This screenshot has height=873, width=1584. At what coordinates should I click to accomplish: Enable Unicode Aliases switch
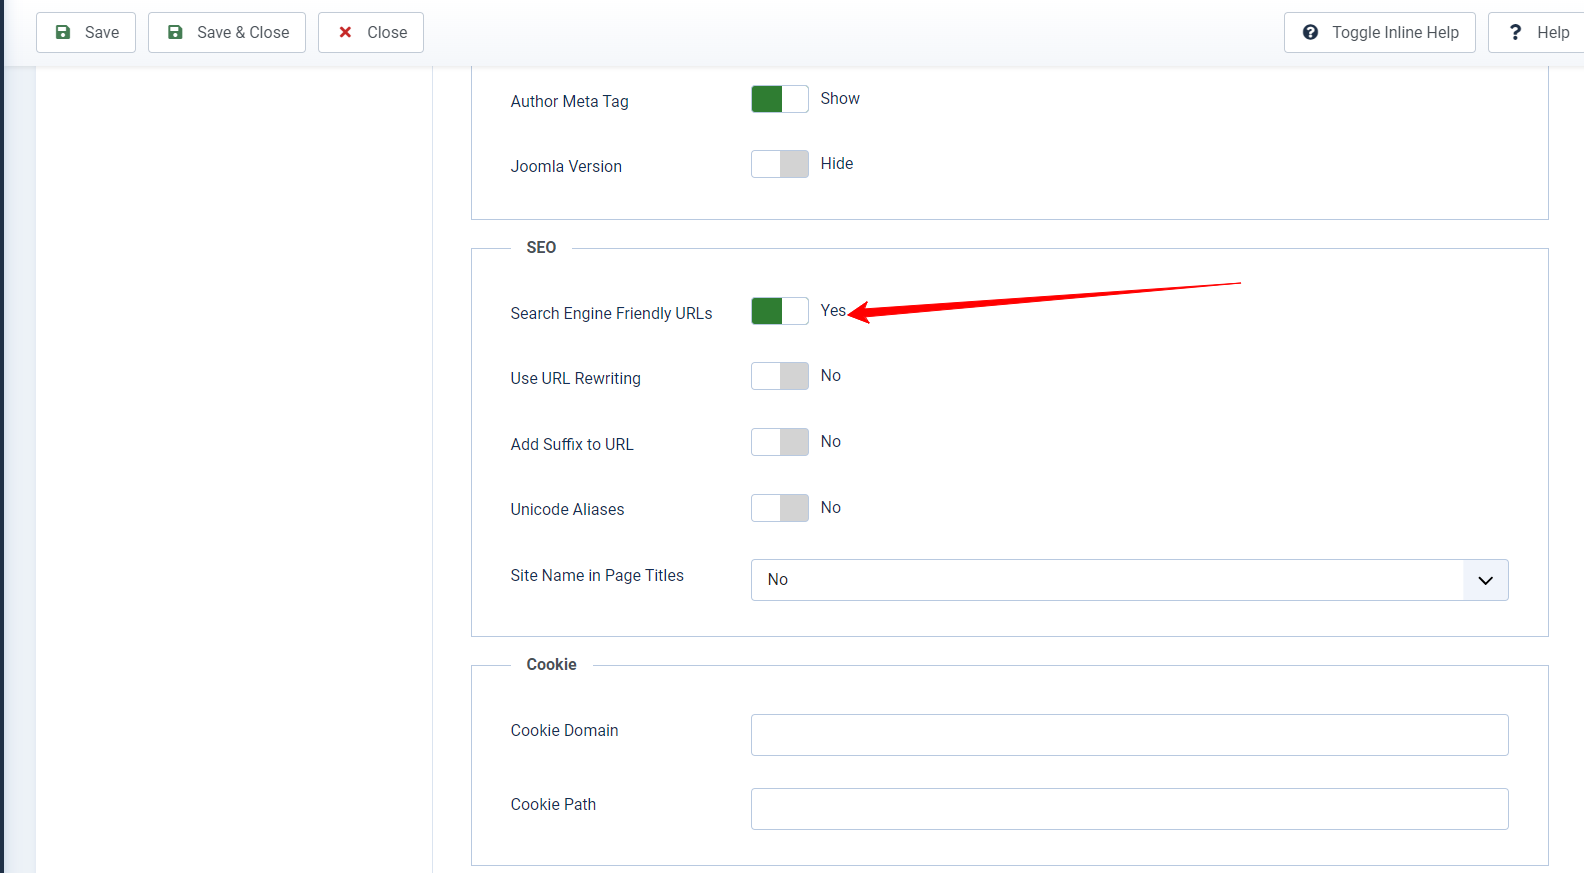pos(780,508)
